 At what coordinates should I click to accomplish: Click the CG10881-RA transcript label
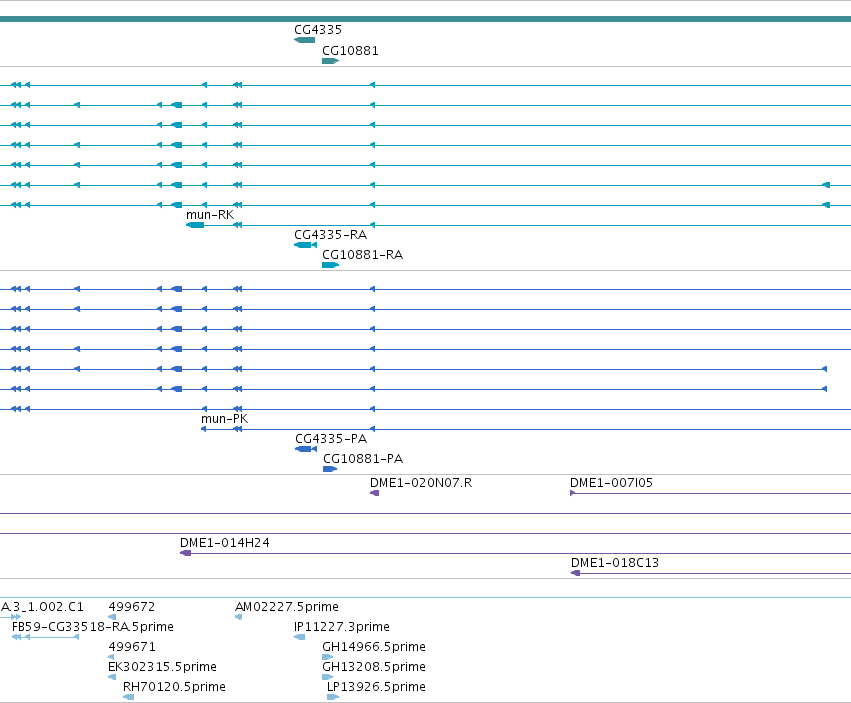coord(363,255)
